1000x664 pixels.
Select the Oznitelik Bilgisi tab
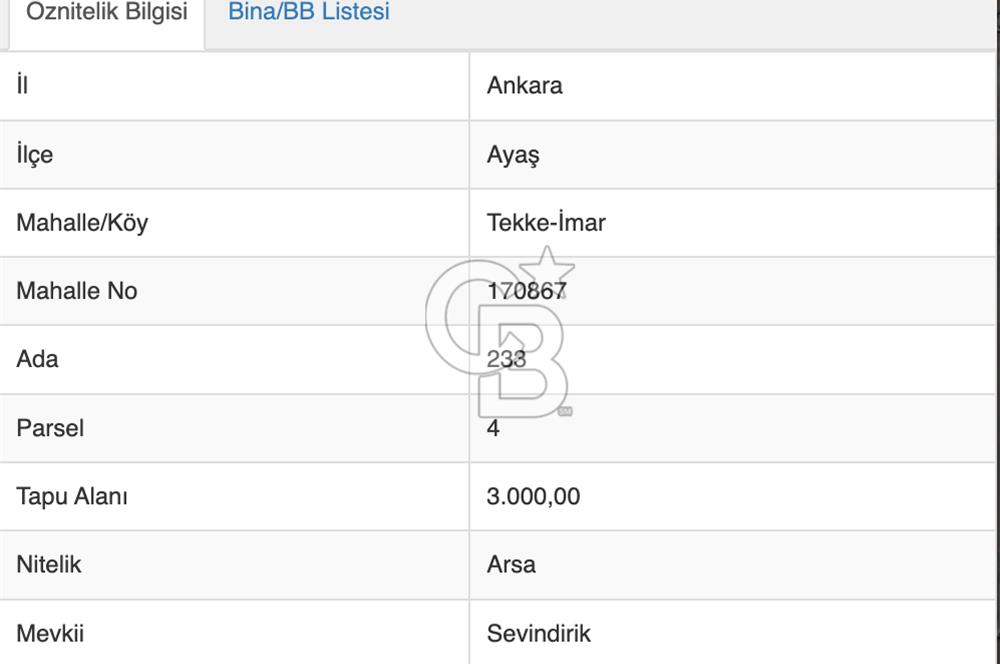pos(105,15)
